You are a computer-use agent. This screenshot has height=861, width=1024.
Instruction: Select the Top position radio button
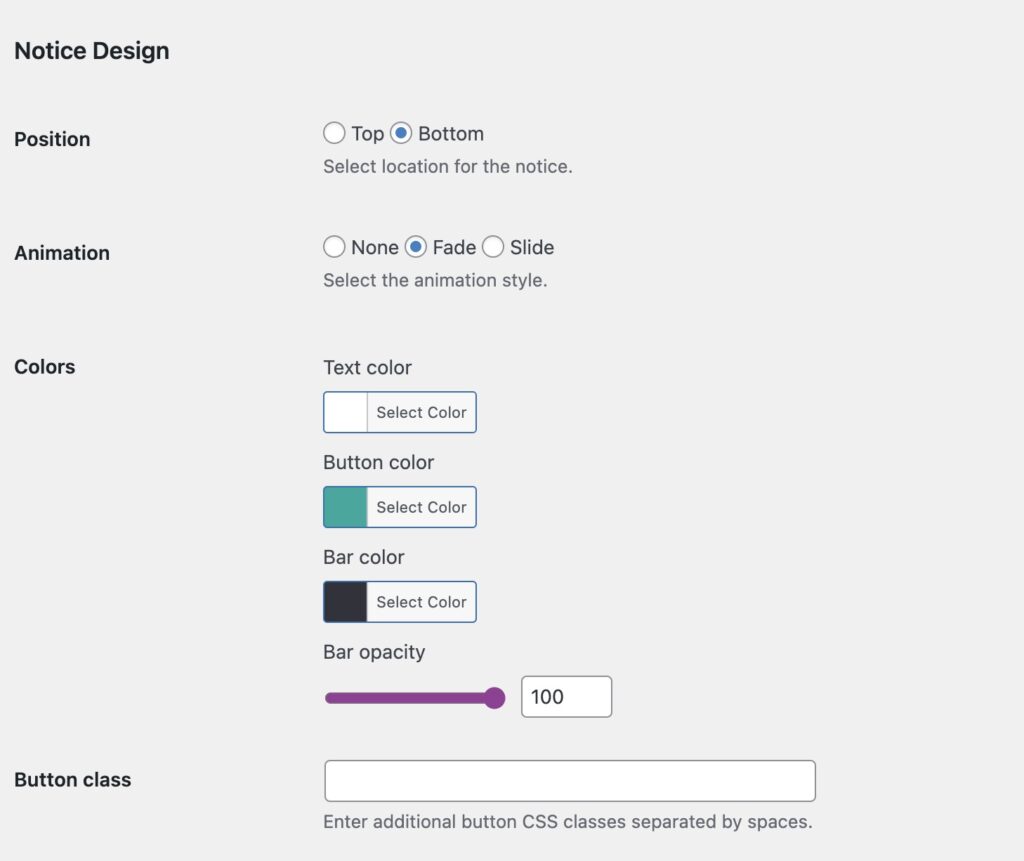coord(334,133)
